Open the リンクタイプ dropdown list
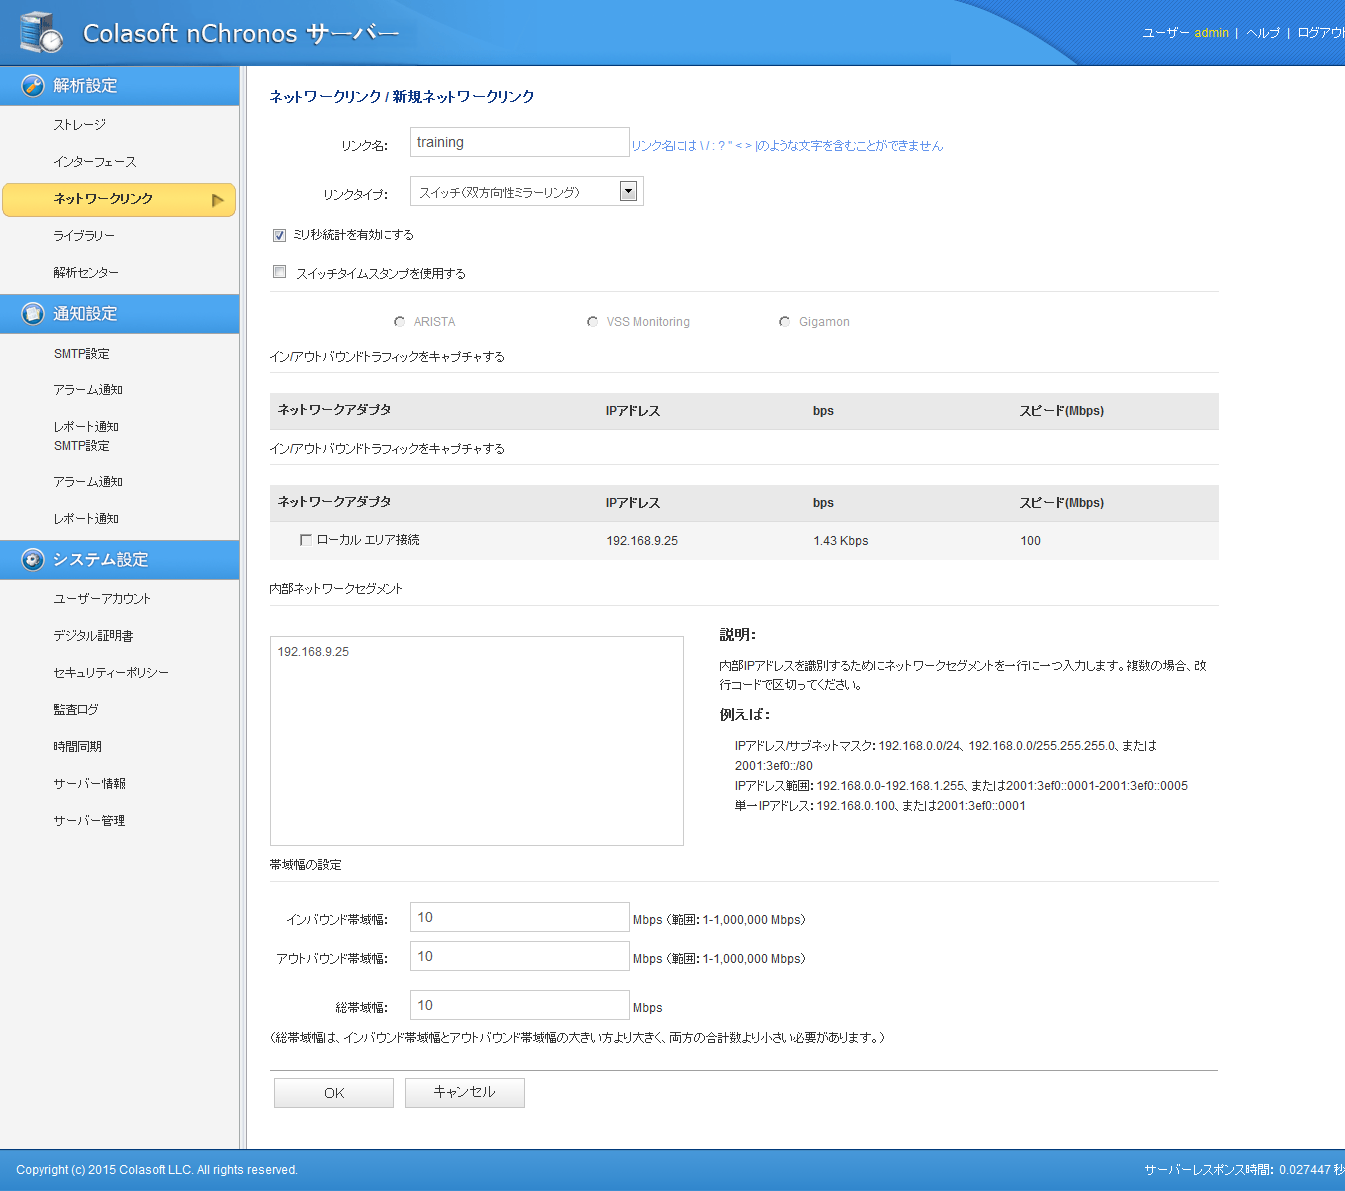This screenshot has width=1345, height=1191. 628,192
